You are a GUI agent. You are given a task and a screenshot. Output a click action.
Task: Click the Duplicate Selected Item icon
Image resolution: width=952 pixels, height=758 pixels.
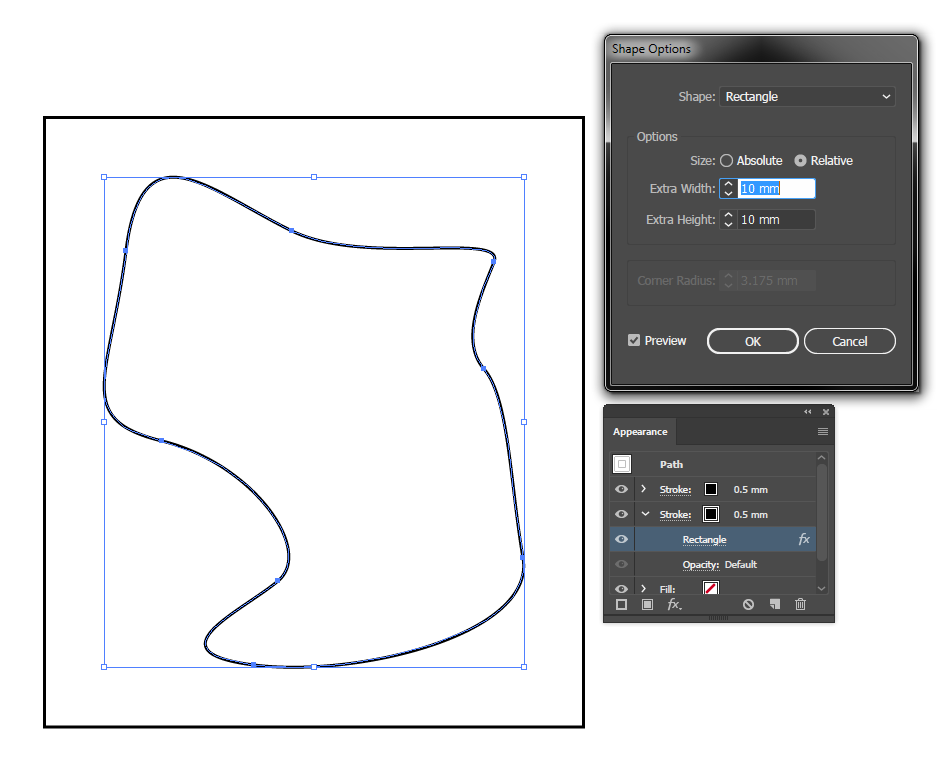pyautogui.click(x=776, y=604)
